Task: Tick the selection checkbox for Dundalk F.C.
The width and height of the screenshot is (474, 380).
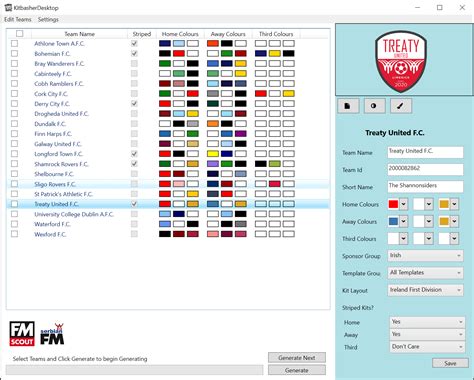Action: click(14, 124)
